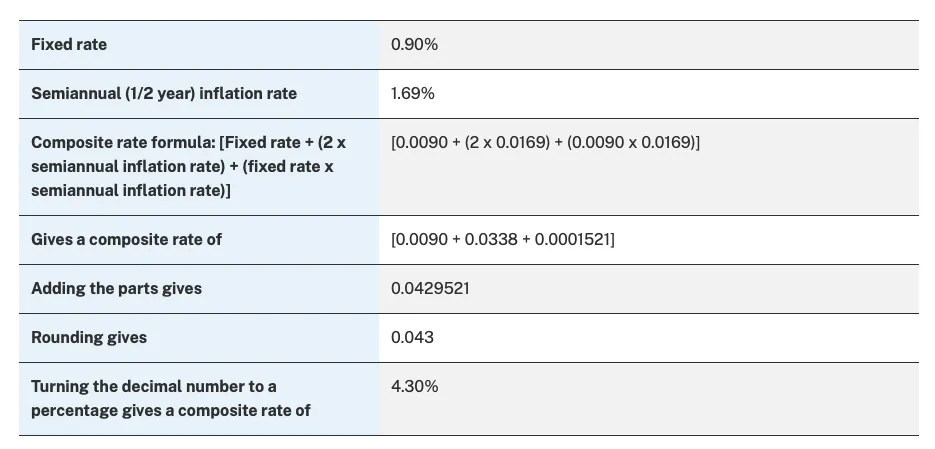Click the 1.69% inflation rate value

click(412, 94)
